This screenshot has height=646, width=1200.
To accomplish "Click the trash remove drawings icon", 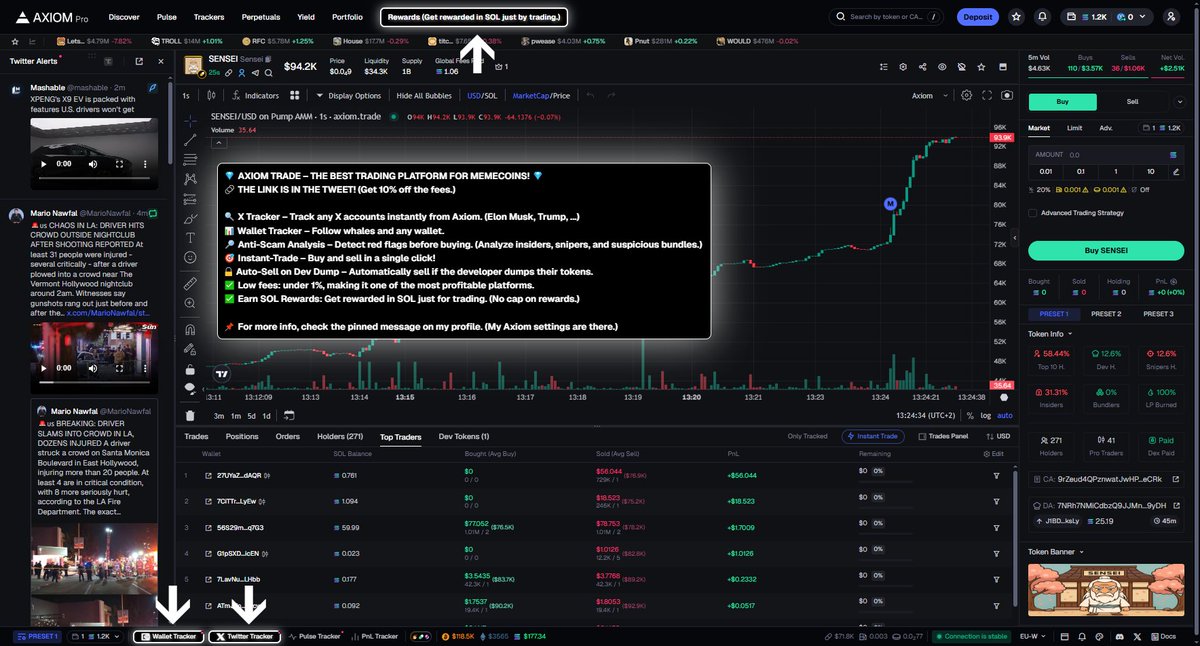I will (190, 416).
